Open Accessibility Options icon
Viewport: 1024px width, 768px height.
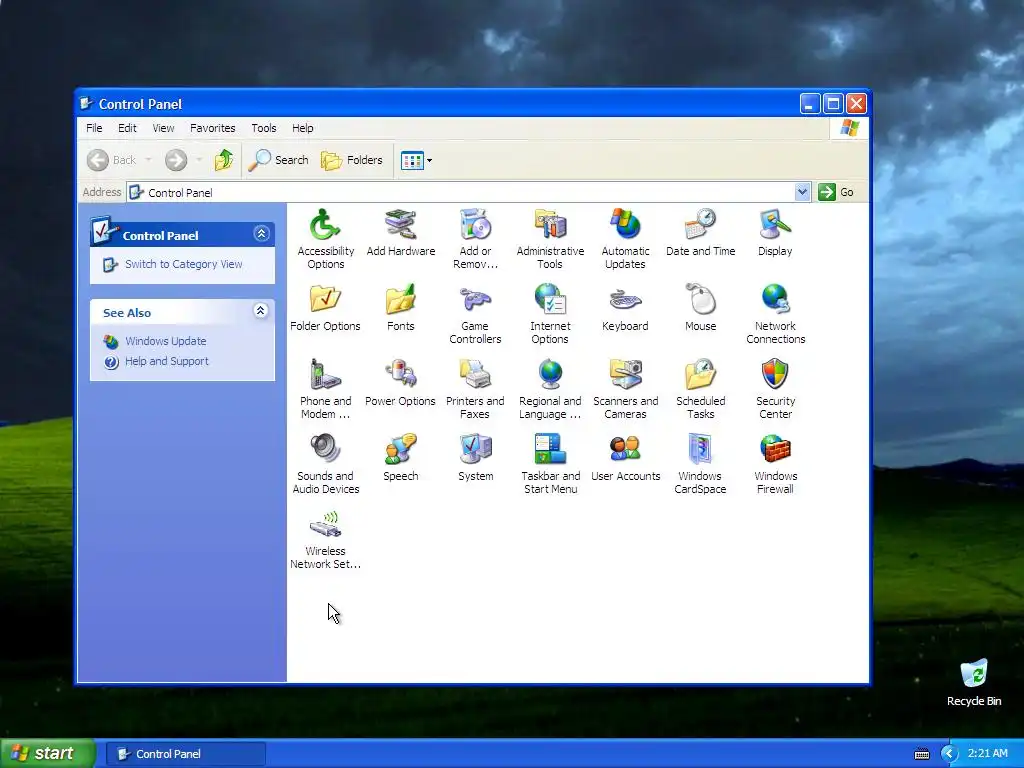pyautogui.click(x=325, y=239)
